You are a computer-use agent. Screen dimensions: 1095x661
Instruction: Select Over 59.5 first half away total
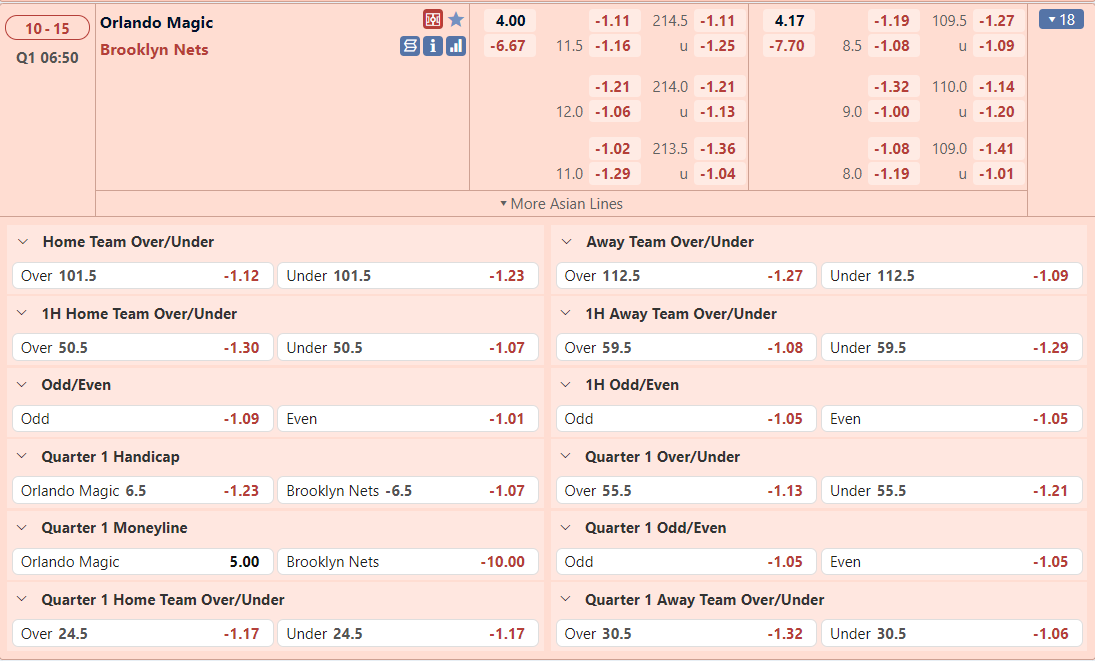click(686, 348)
